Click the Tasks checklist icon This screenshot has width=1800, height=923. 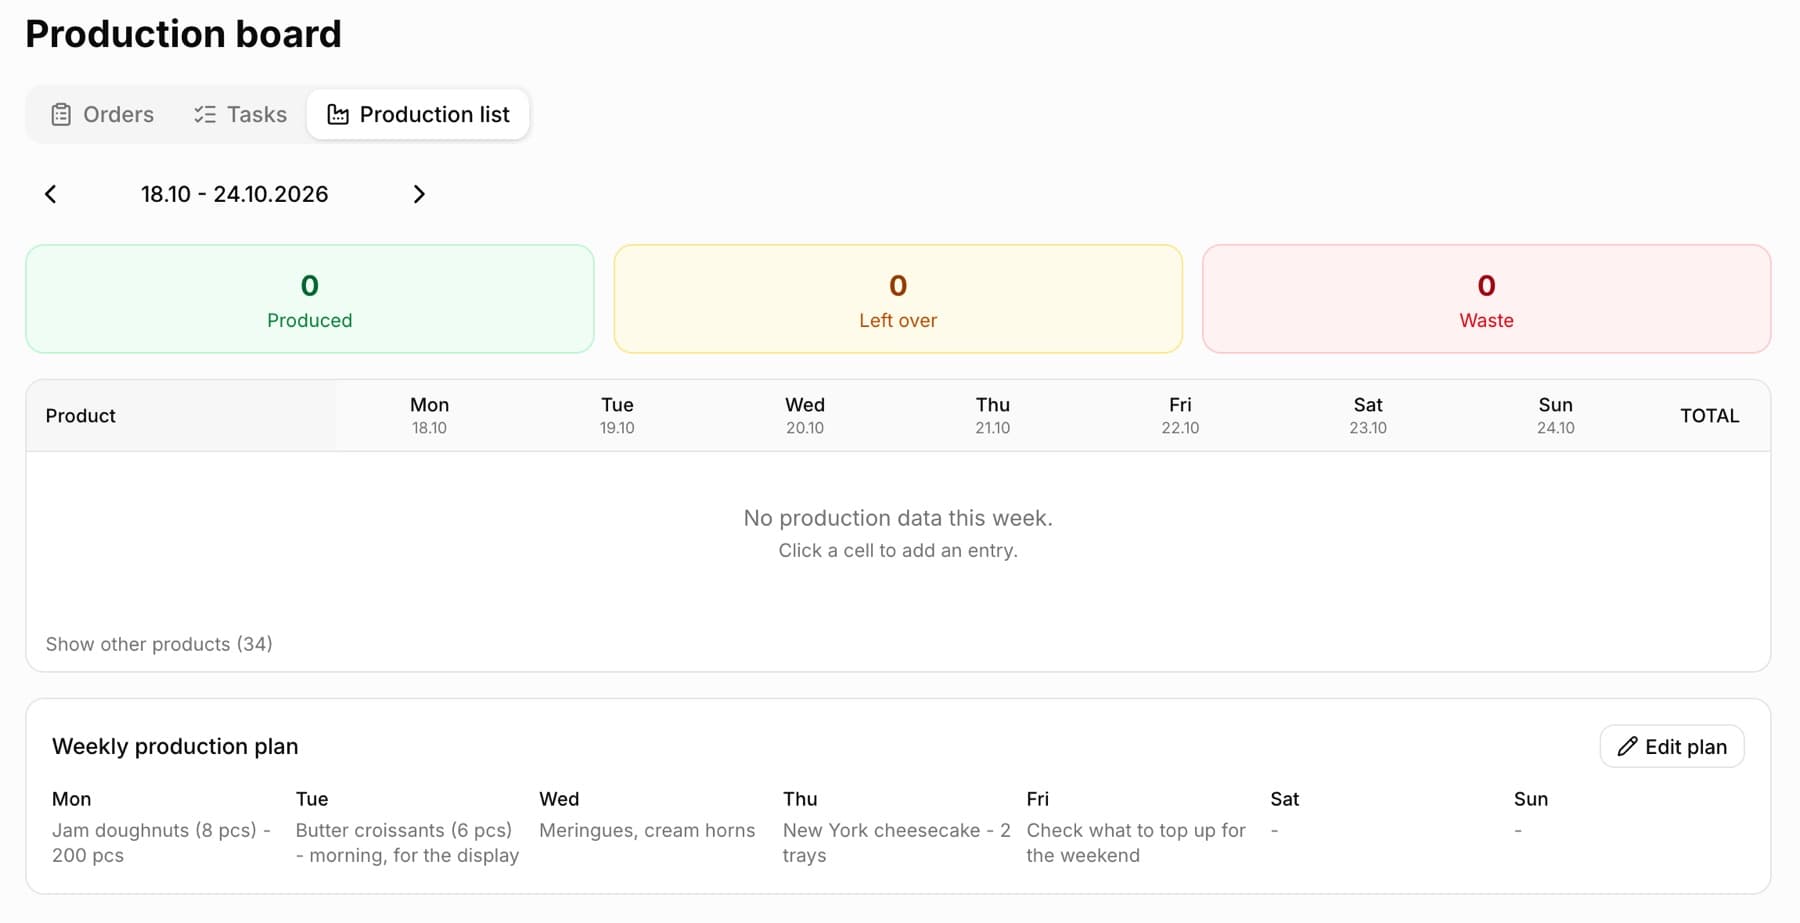(205, 115)
